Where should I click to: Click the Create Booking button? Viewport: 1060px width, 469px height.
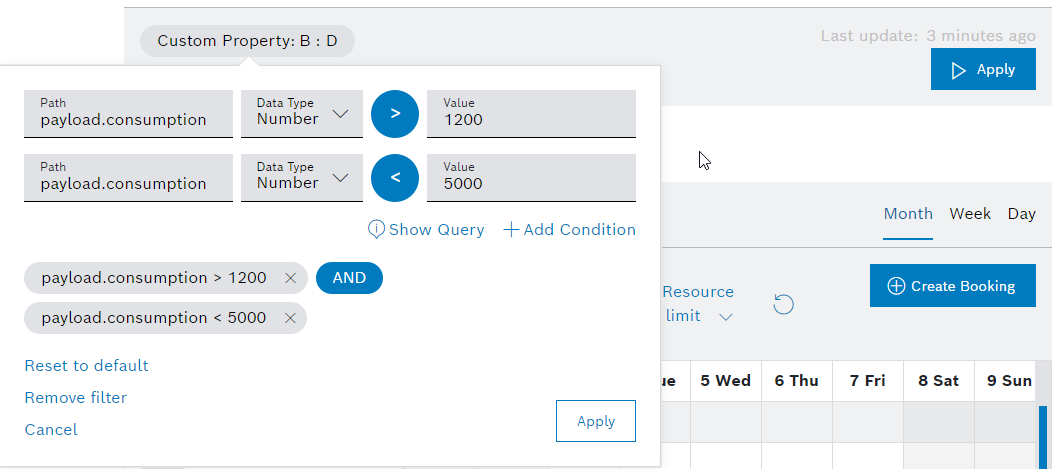pos(952,286)
